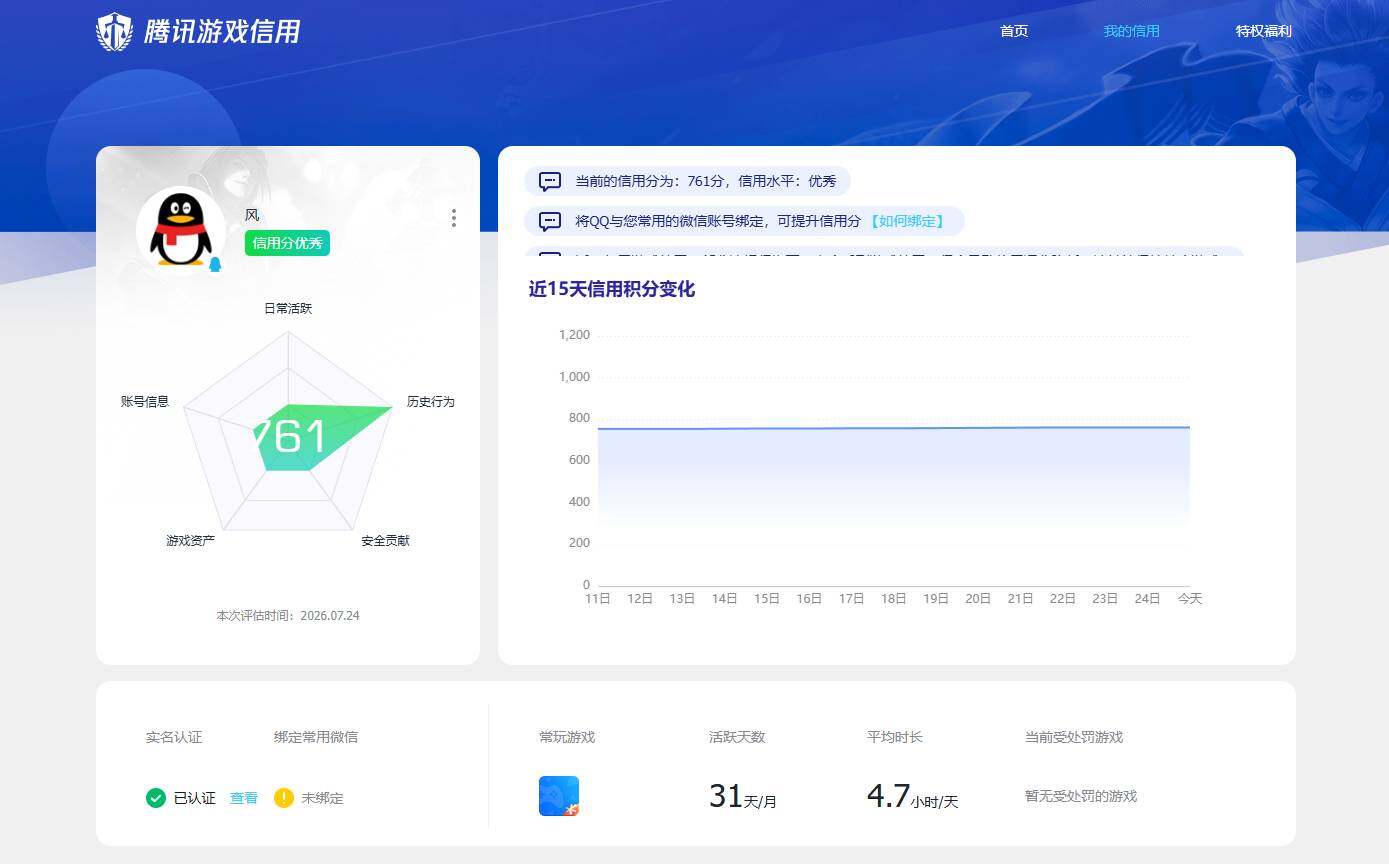Click the 11日 label on chart axis

597,598
